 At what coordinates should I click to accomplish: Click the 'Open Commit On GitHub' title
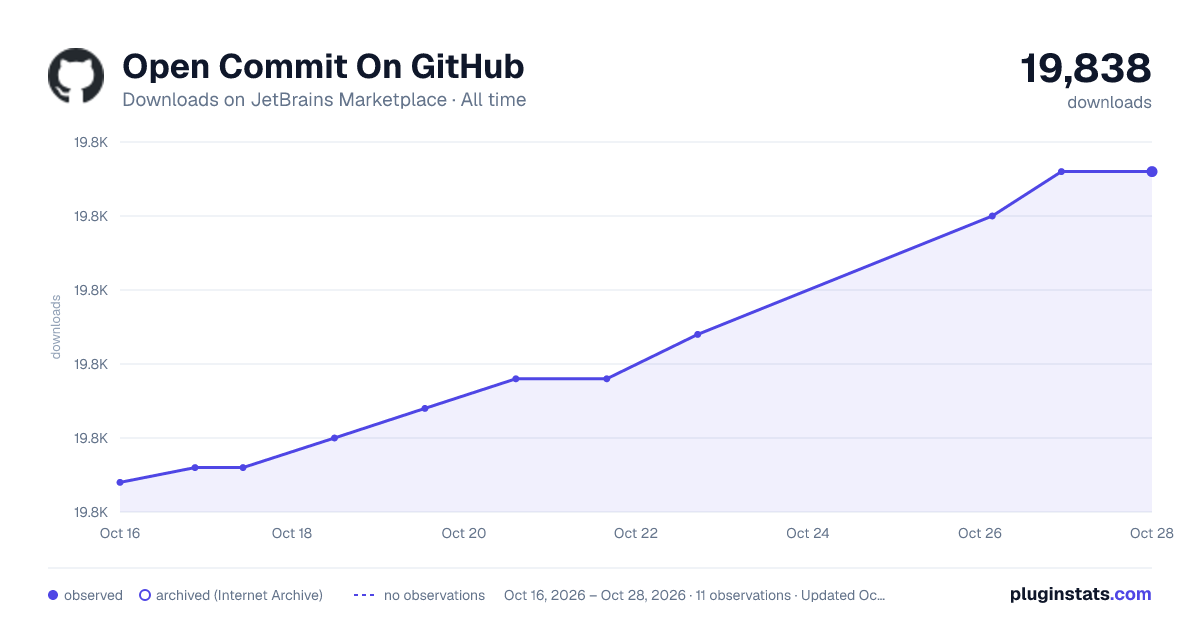[323, 67]
